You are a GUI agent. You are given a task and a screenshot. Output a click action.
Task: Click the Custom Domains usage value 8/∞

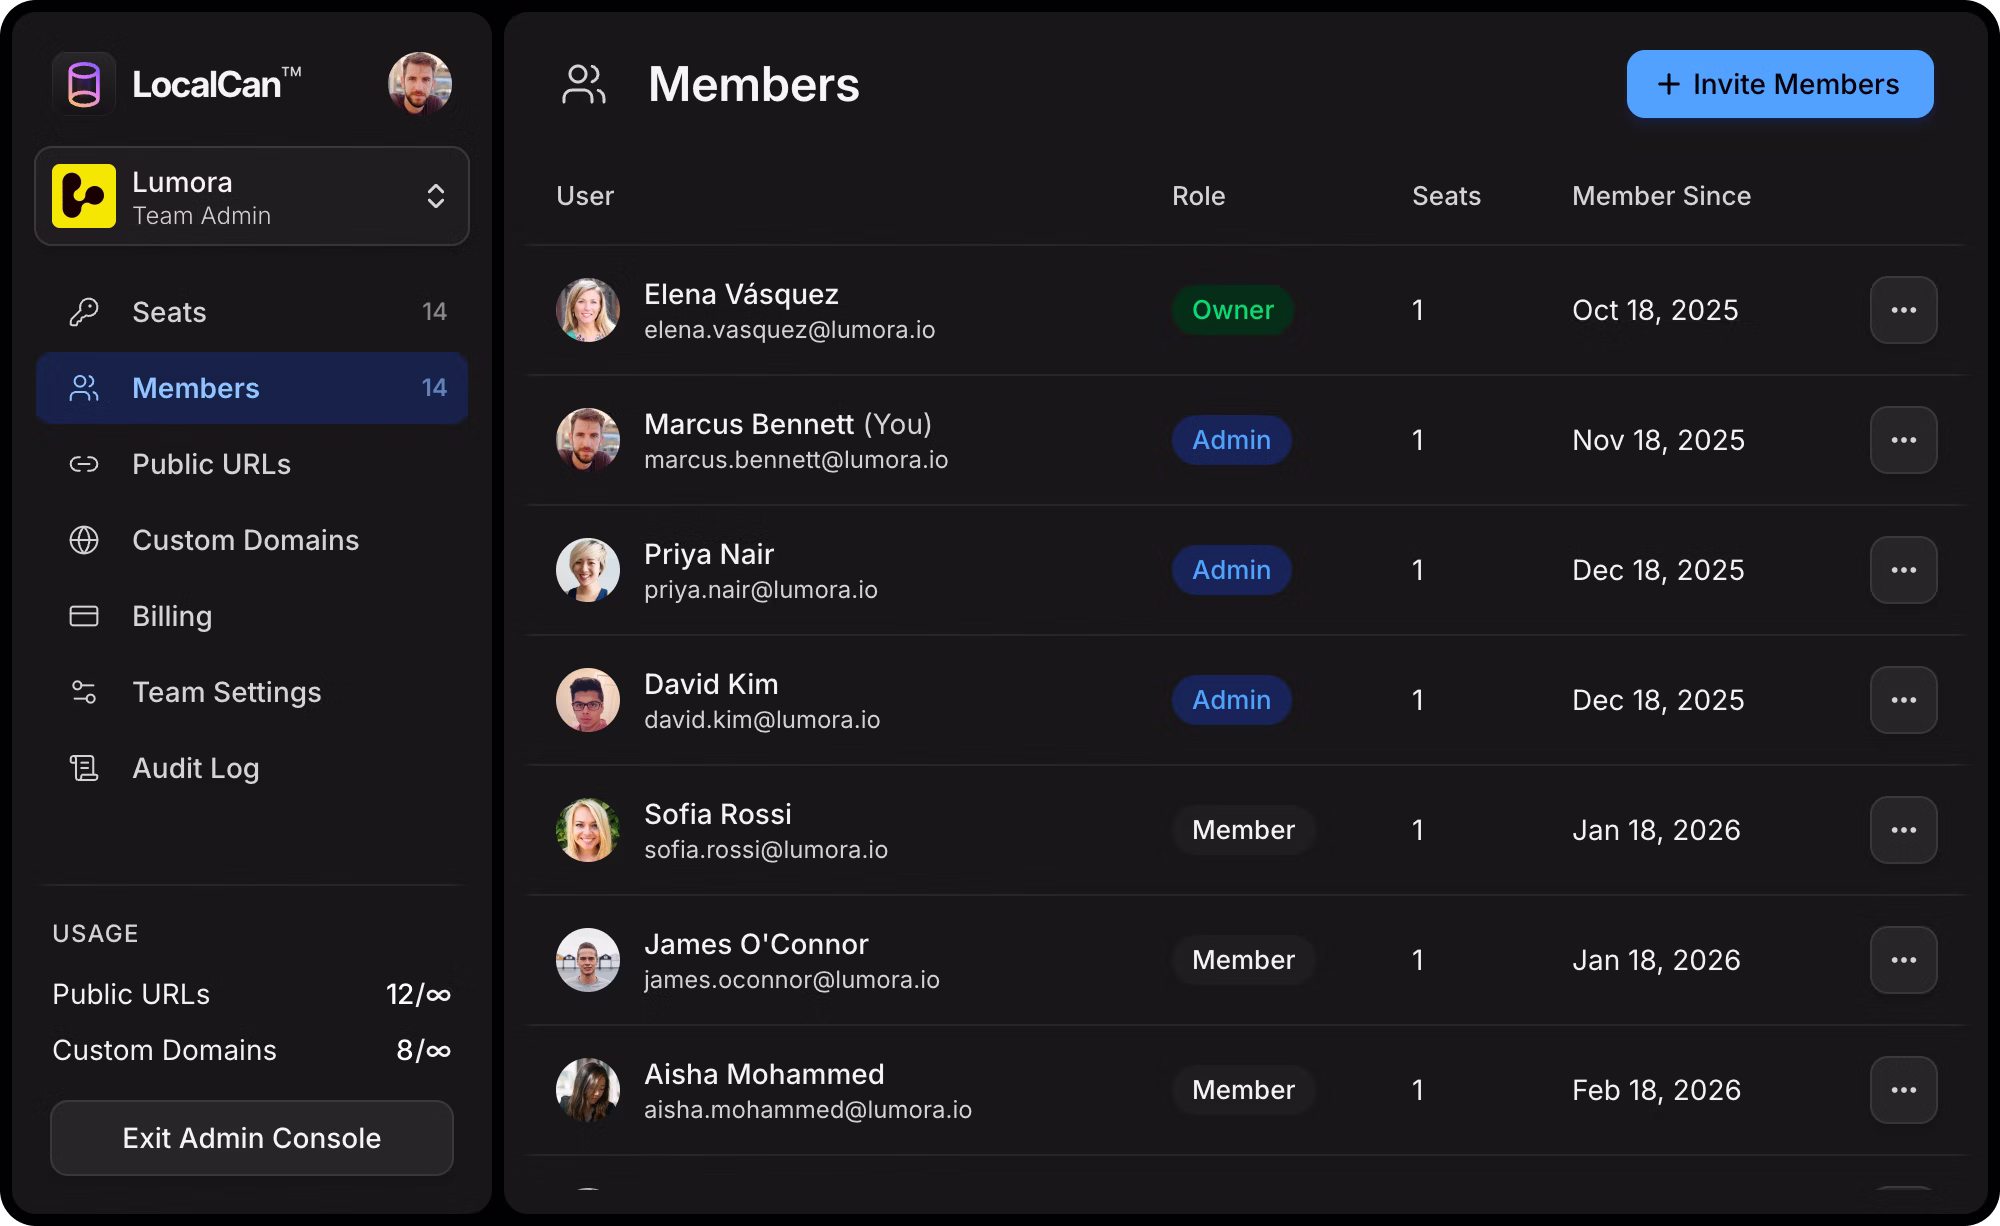424,1050
